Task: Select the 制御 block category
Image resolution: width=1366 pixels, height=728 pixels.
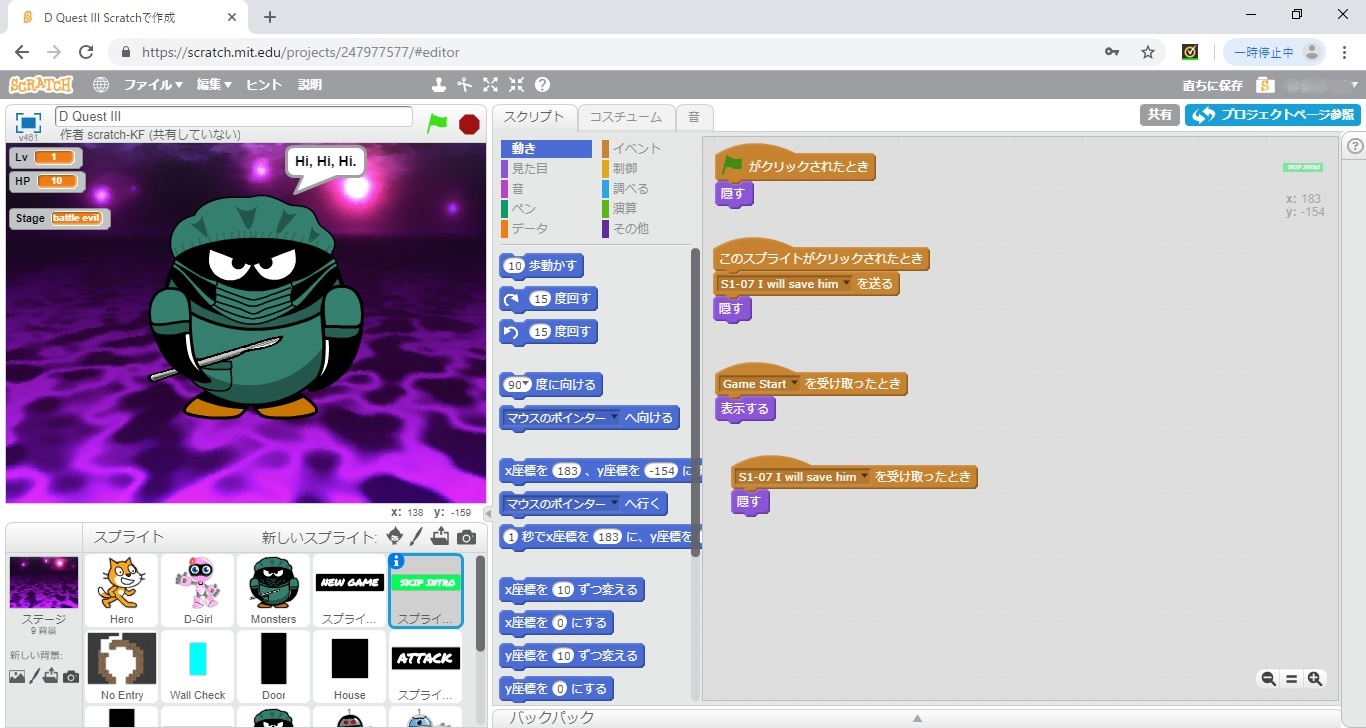Action: coord(625,169)
